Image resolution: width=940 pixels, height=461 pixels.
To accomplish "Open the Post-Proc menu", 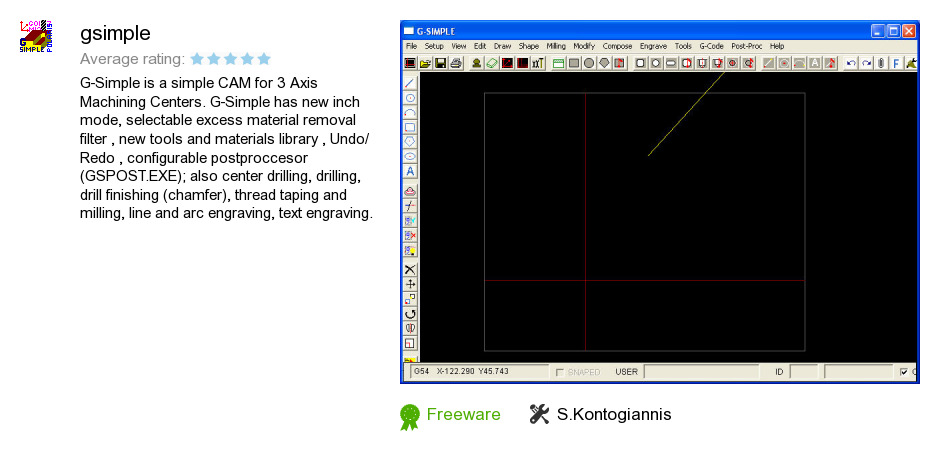I will 746,46.
